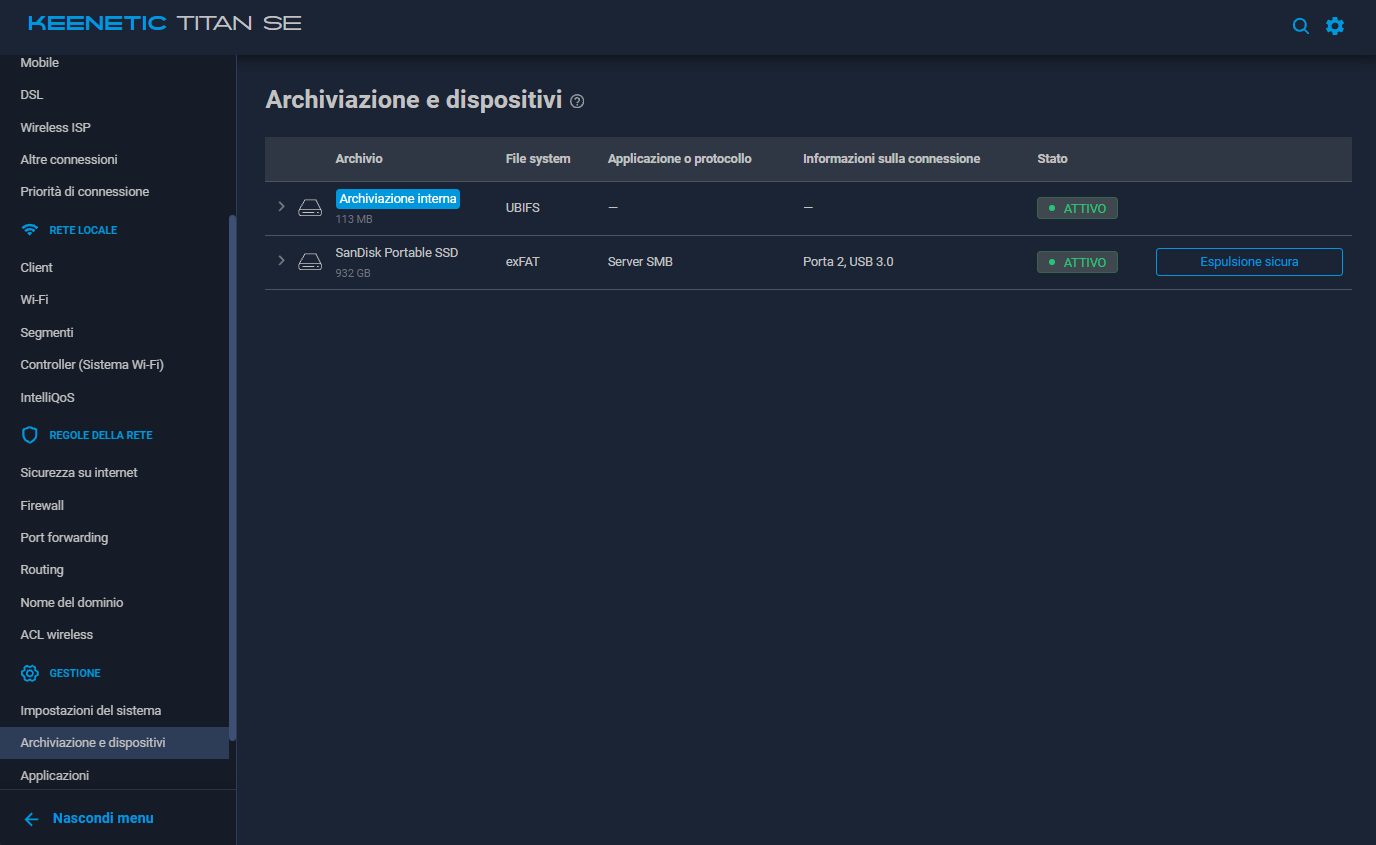
Task: Click the Stato column header
Action: click(x=1052, y=159)
